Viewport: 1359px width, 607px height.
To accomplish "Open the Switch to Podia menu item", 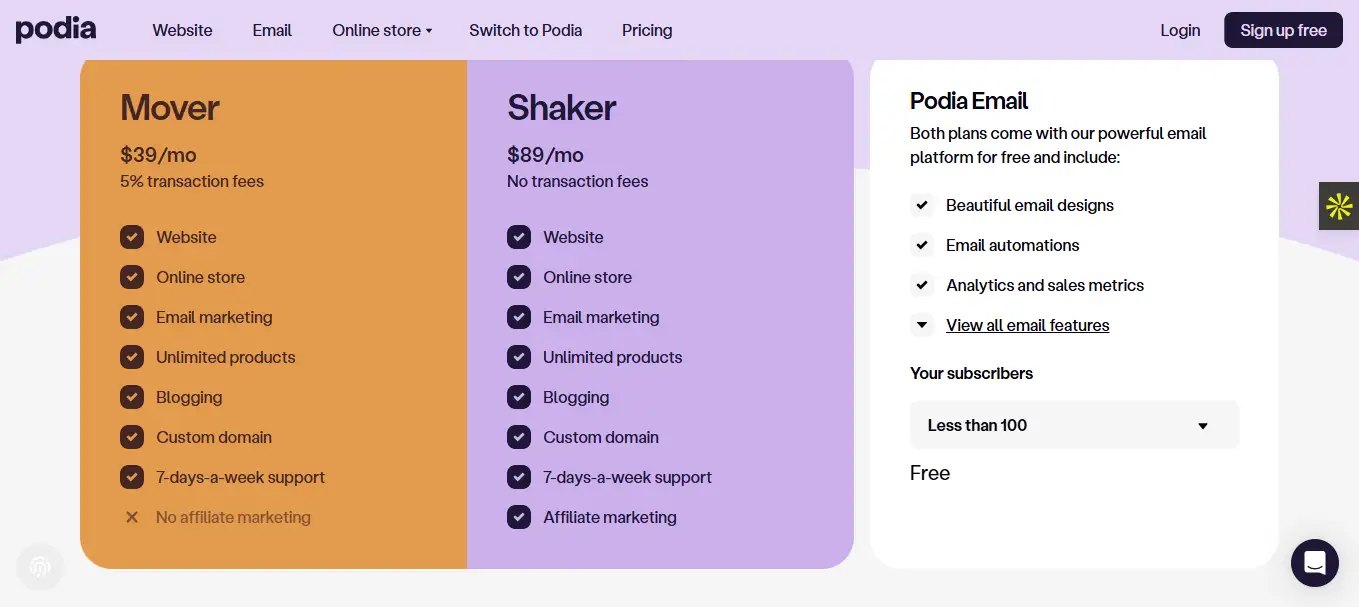I will pos(525,30).
